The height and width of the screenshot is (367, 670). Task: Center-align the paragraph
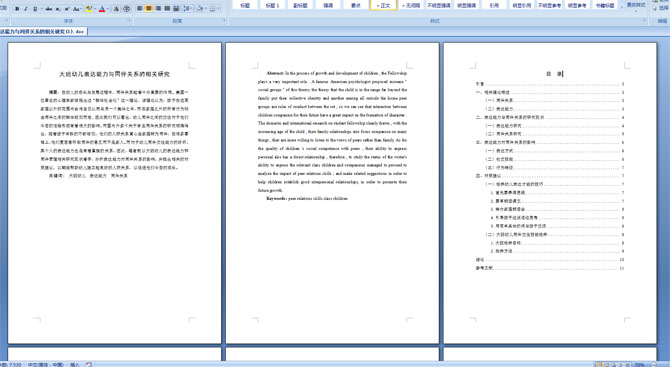[x=149, y=9]
